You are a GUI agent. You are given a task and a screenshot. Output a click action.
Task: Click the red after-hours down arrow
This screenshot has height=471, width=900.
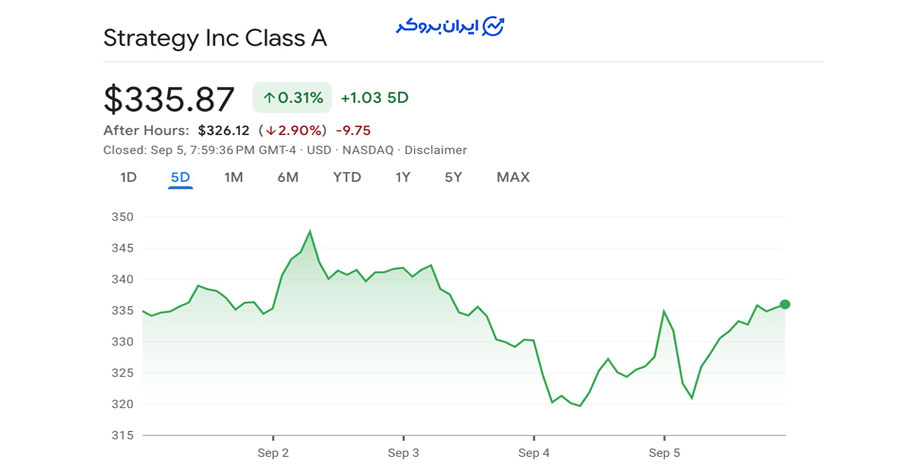click(271, 131)
